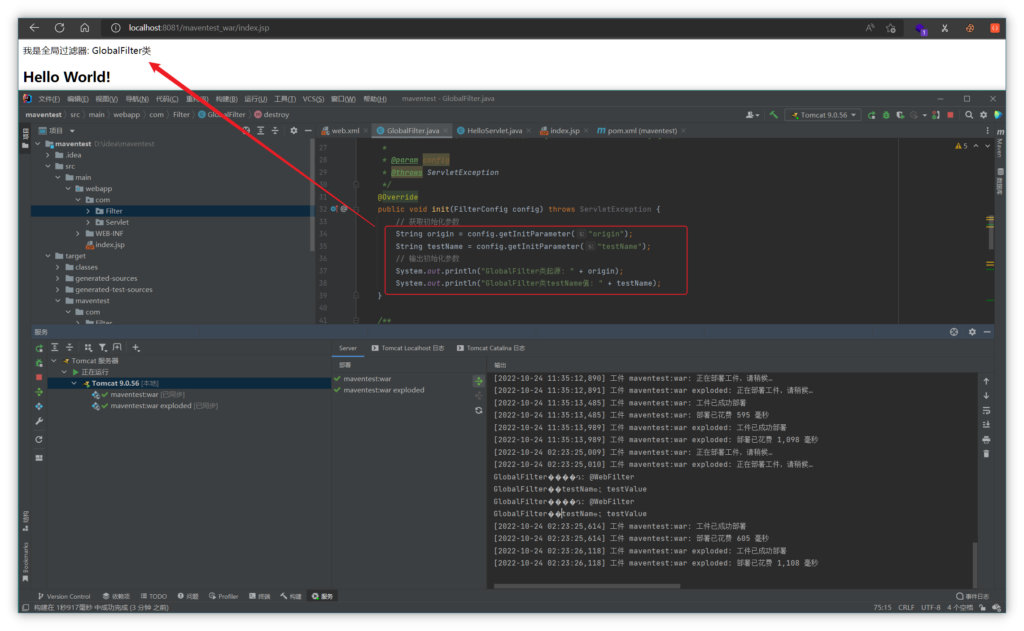1024x631 pixels.
Task: Open the Tomcat 9.0.56 run configuration dropdown
Action: pyautogui.click(x=824, y=114)
